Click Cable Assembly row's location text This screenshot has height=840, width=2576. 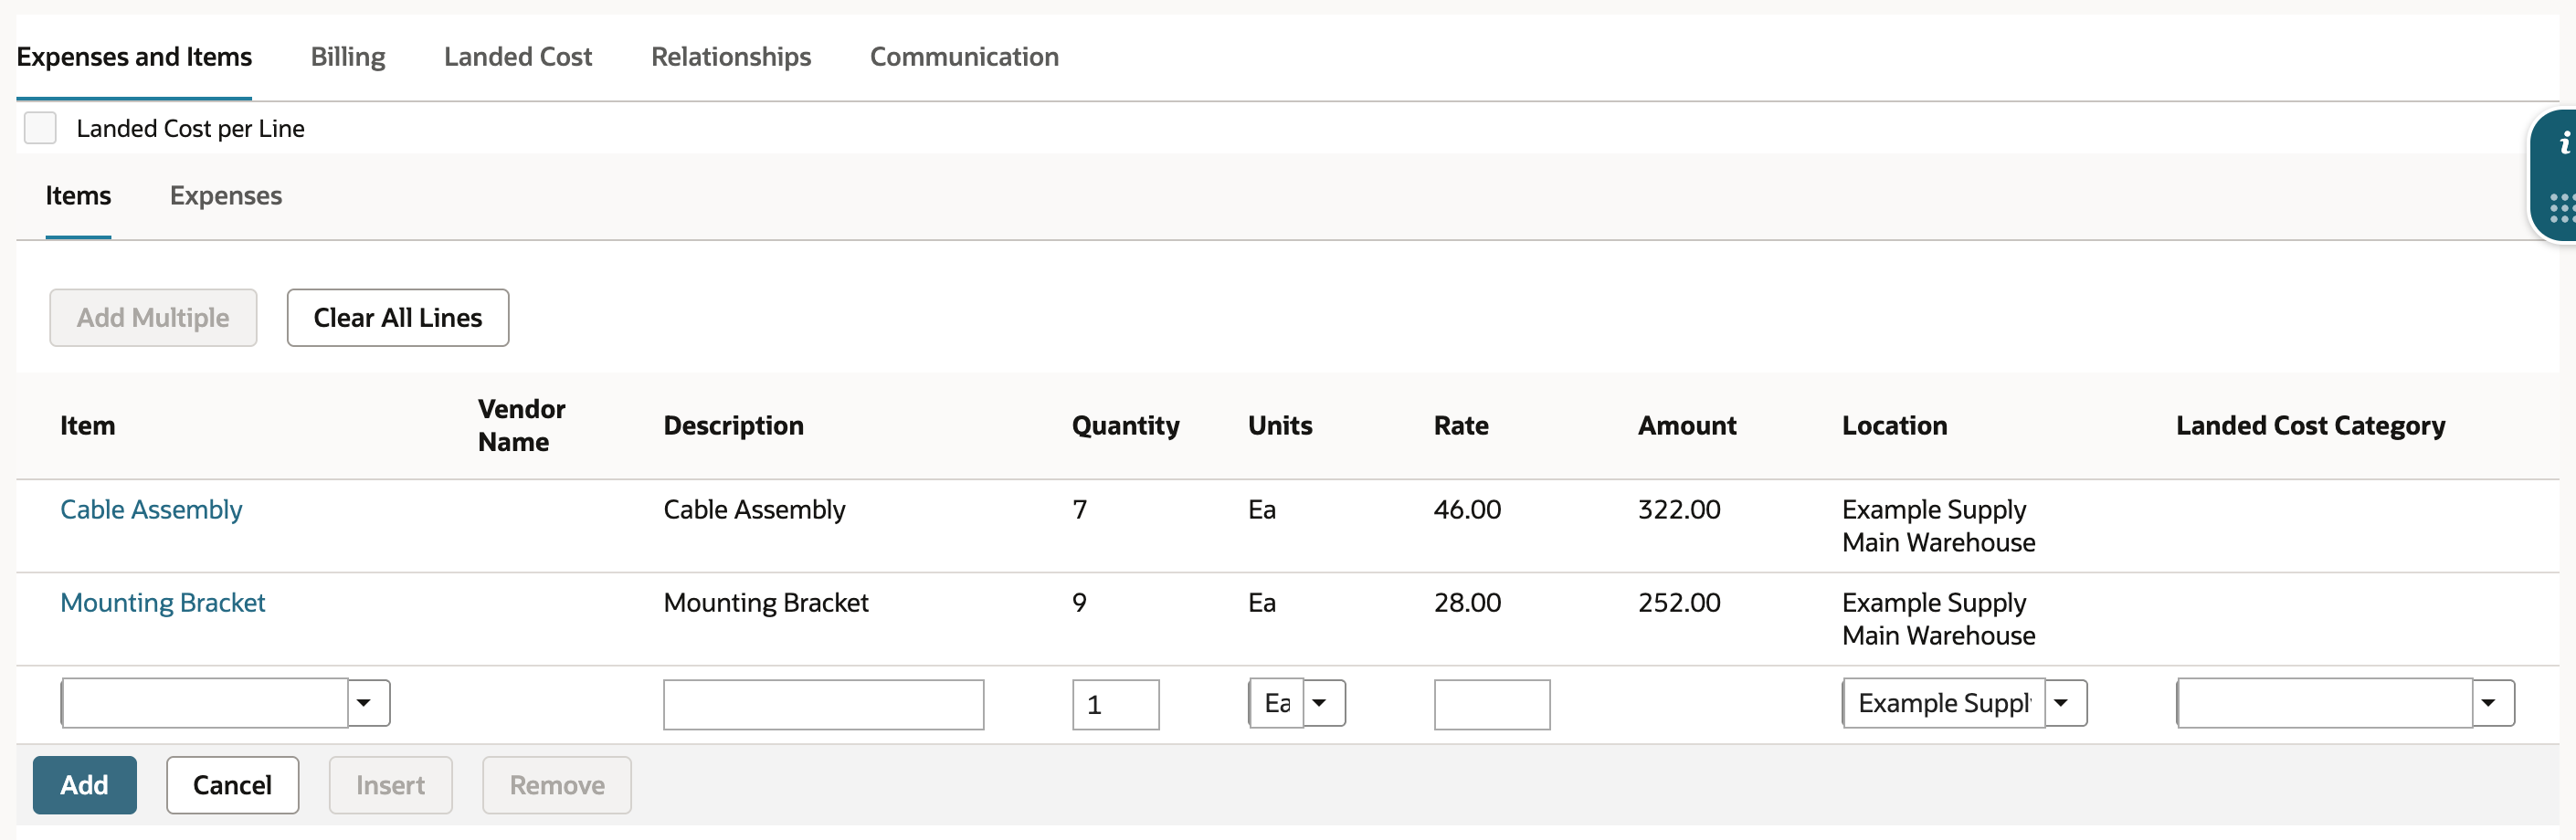(1938, 526)
